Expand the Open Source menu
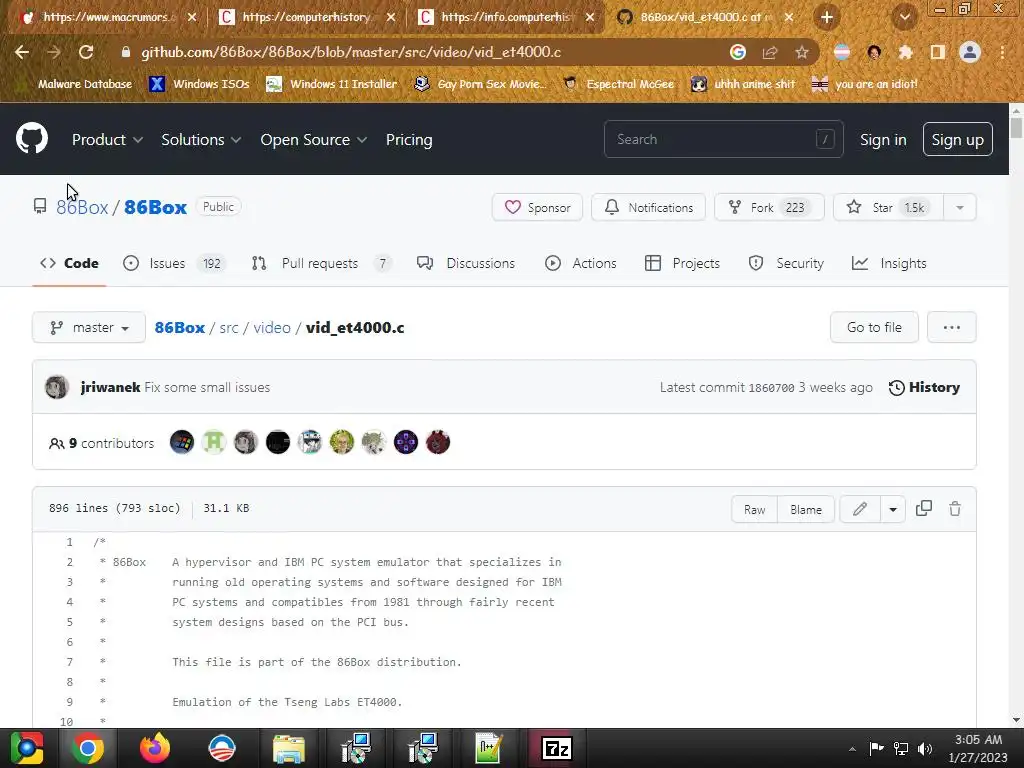The width and height of the screenshot is (1024, 768). coord(313,140)
